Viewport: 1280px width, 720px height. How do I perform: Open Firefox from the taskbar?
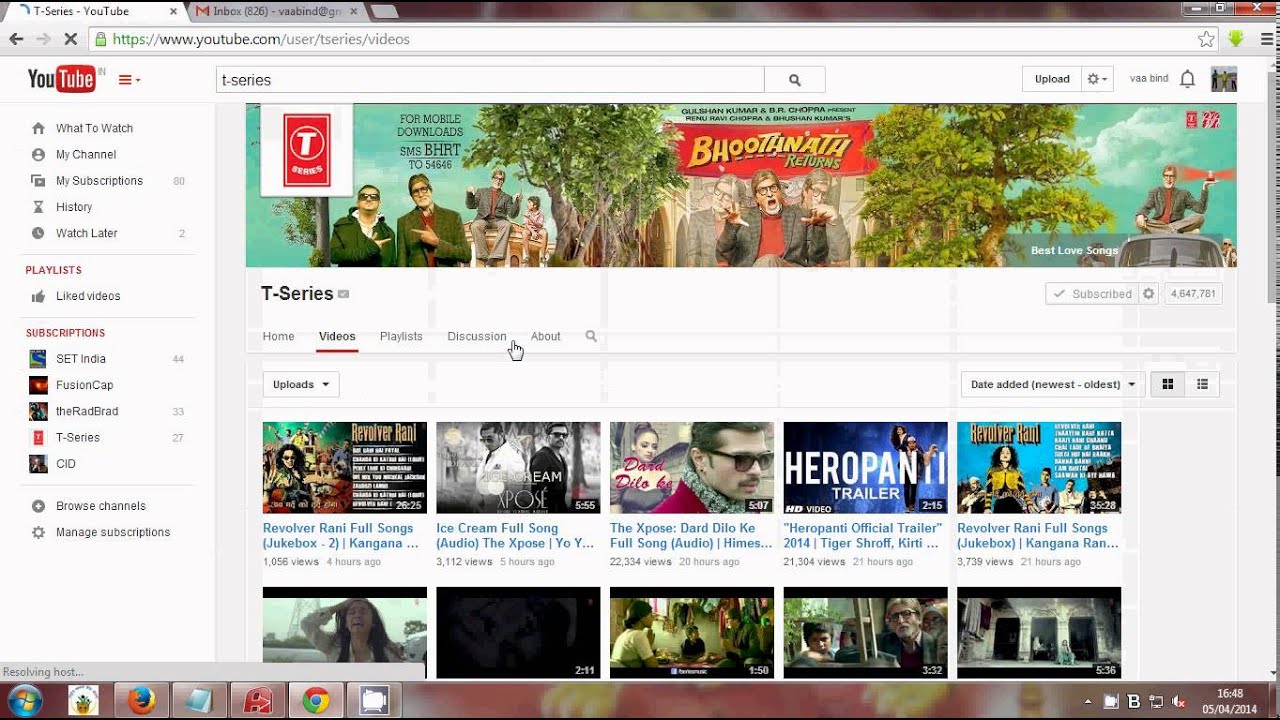coord(141,700)
